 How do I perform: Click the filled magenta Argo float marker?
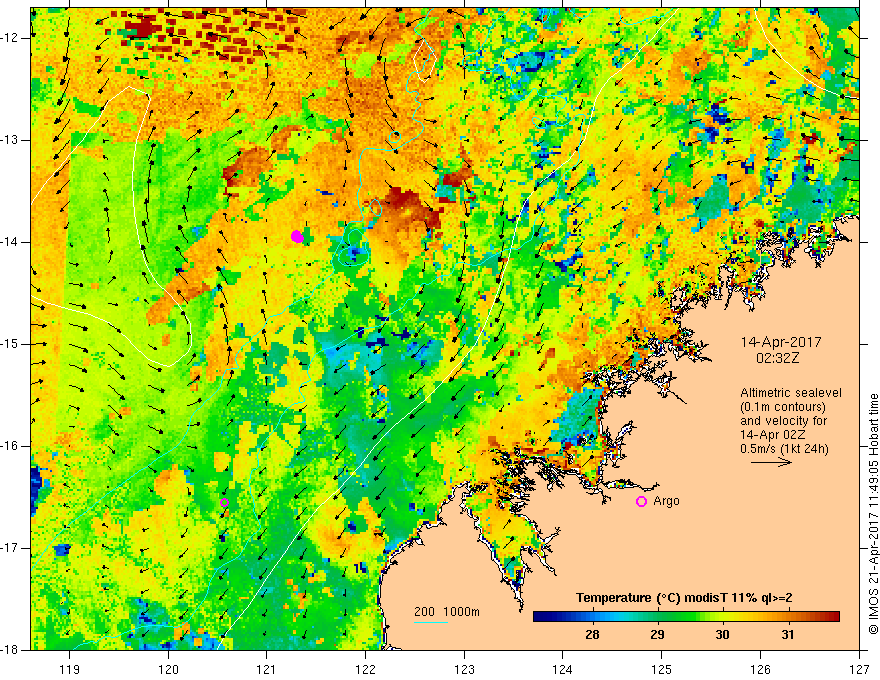297,237
